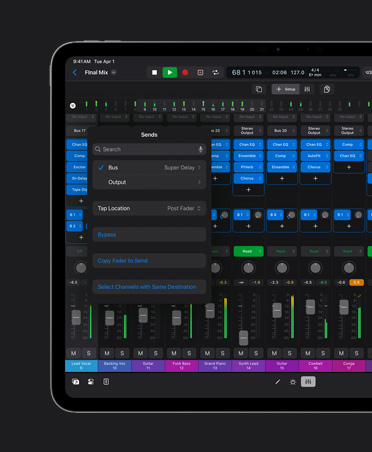Select the Backing Vox channel label
The width and height of the screenshot is (372, 452).
[115, 366]
